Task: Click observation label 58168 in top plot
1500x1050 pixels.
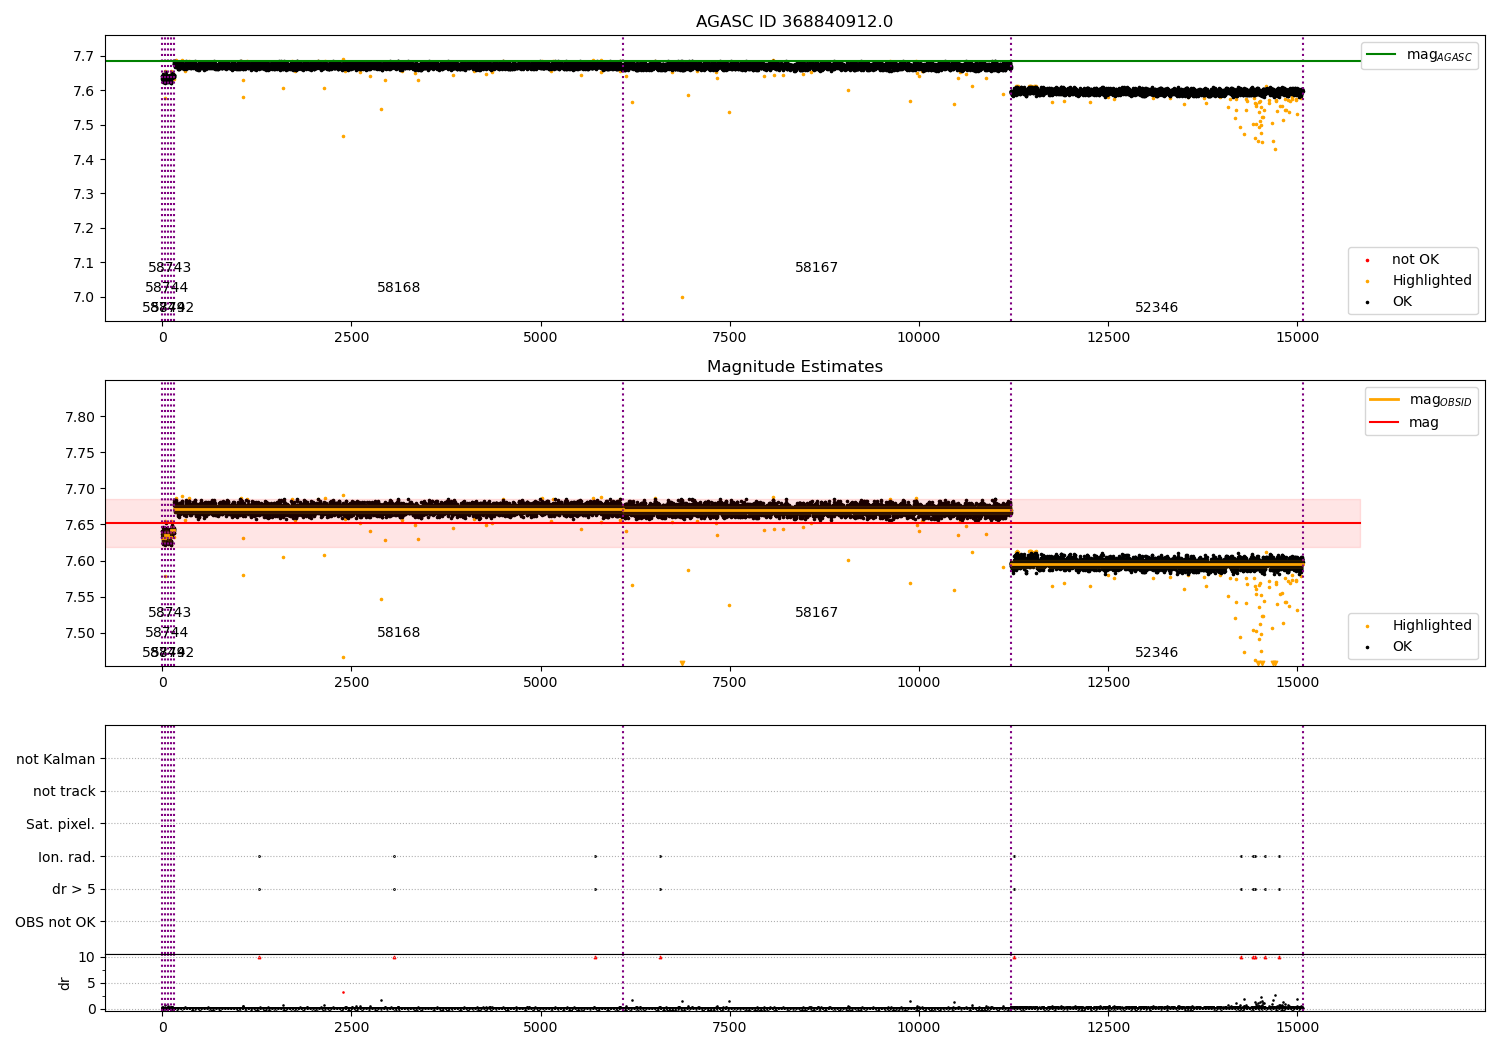Action: [398, 288]
